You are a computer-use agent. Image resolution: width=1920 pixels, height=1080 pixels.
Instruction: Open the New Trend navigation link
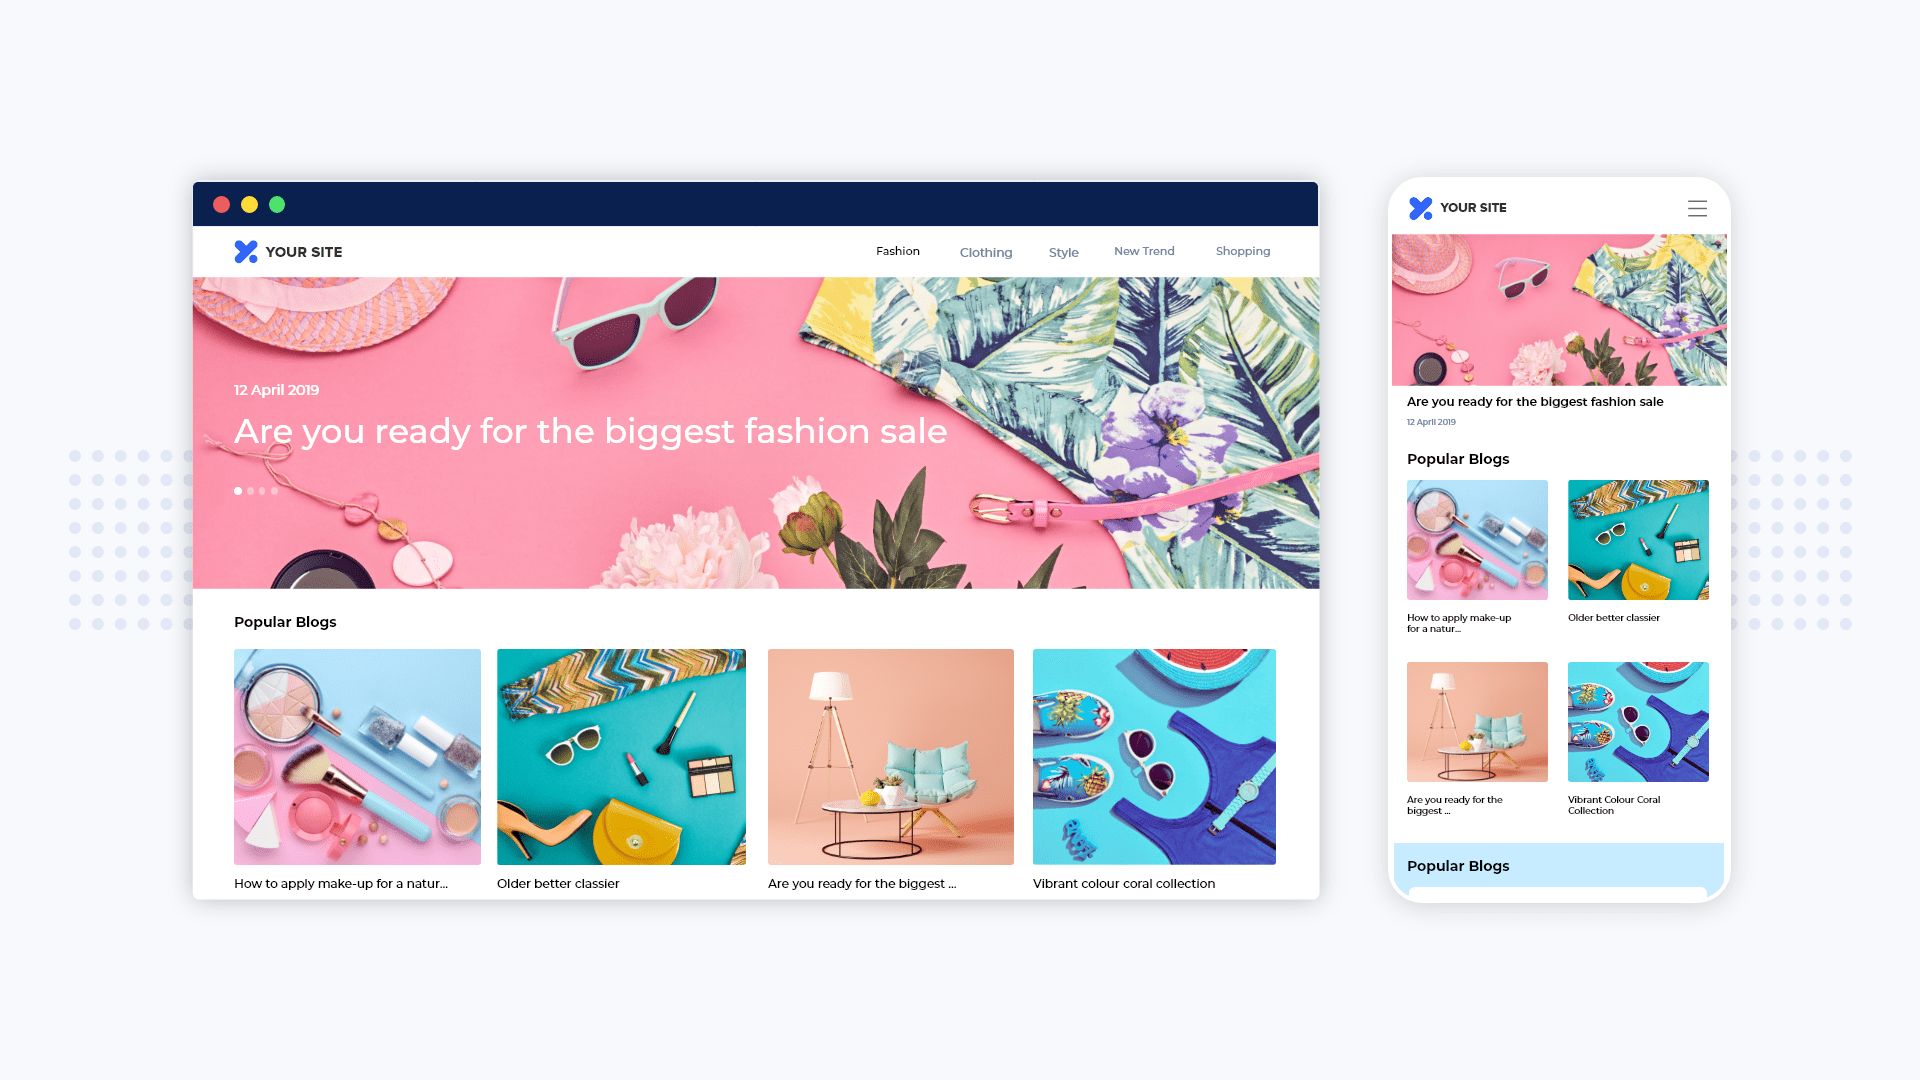pyautogui.click(x=1143, y=251)
